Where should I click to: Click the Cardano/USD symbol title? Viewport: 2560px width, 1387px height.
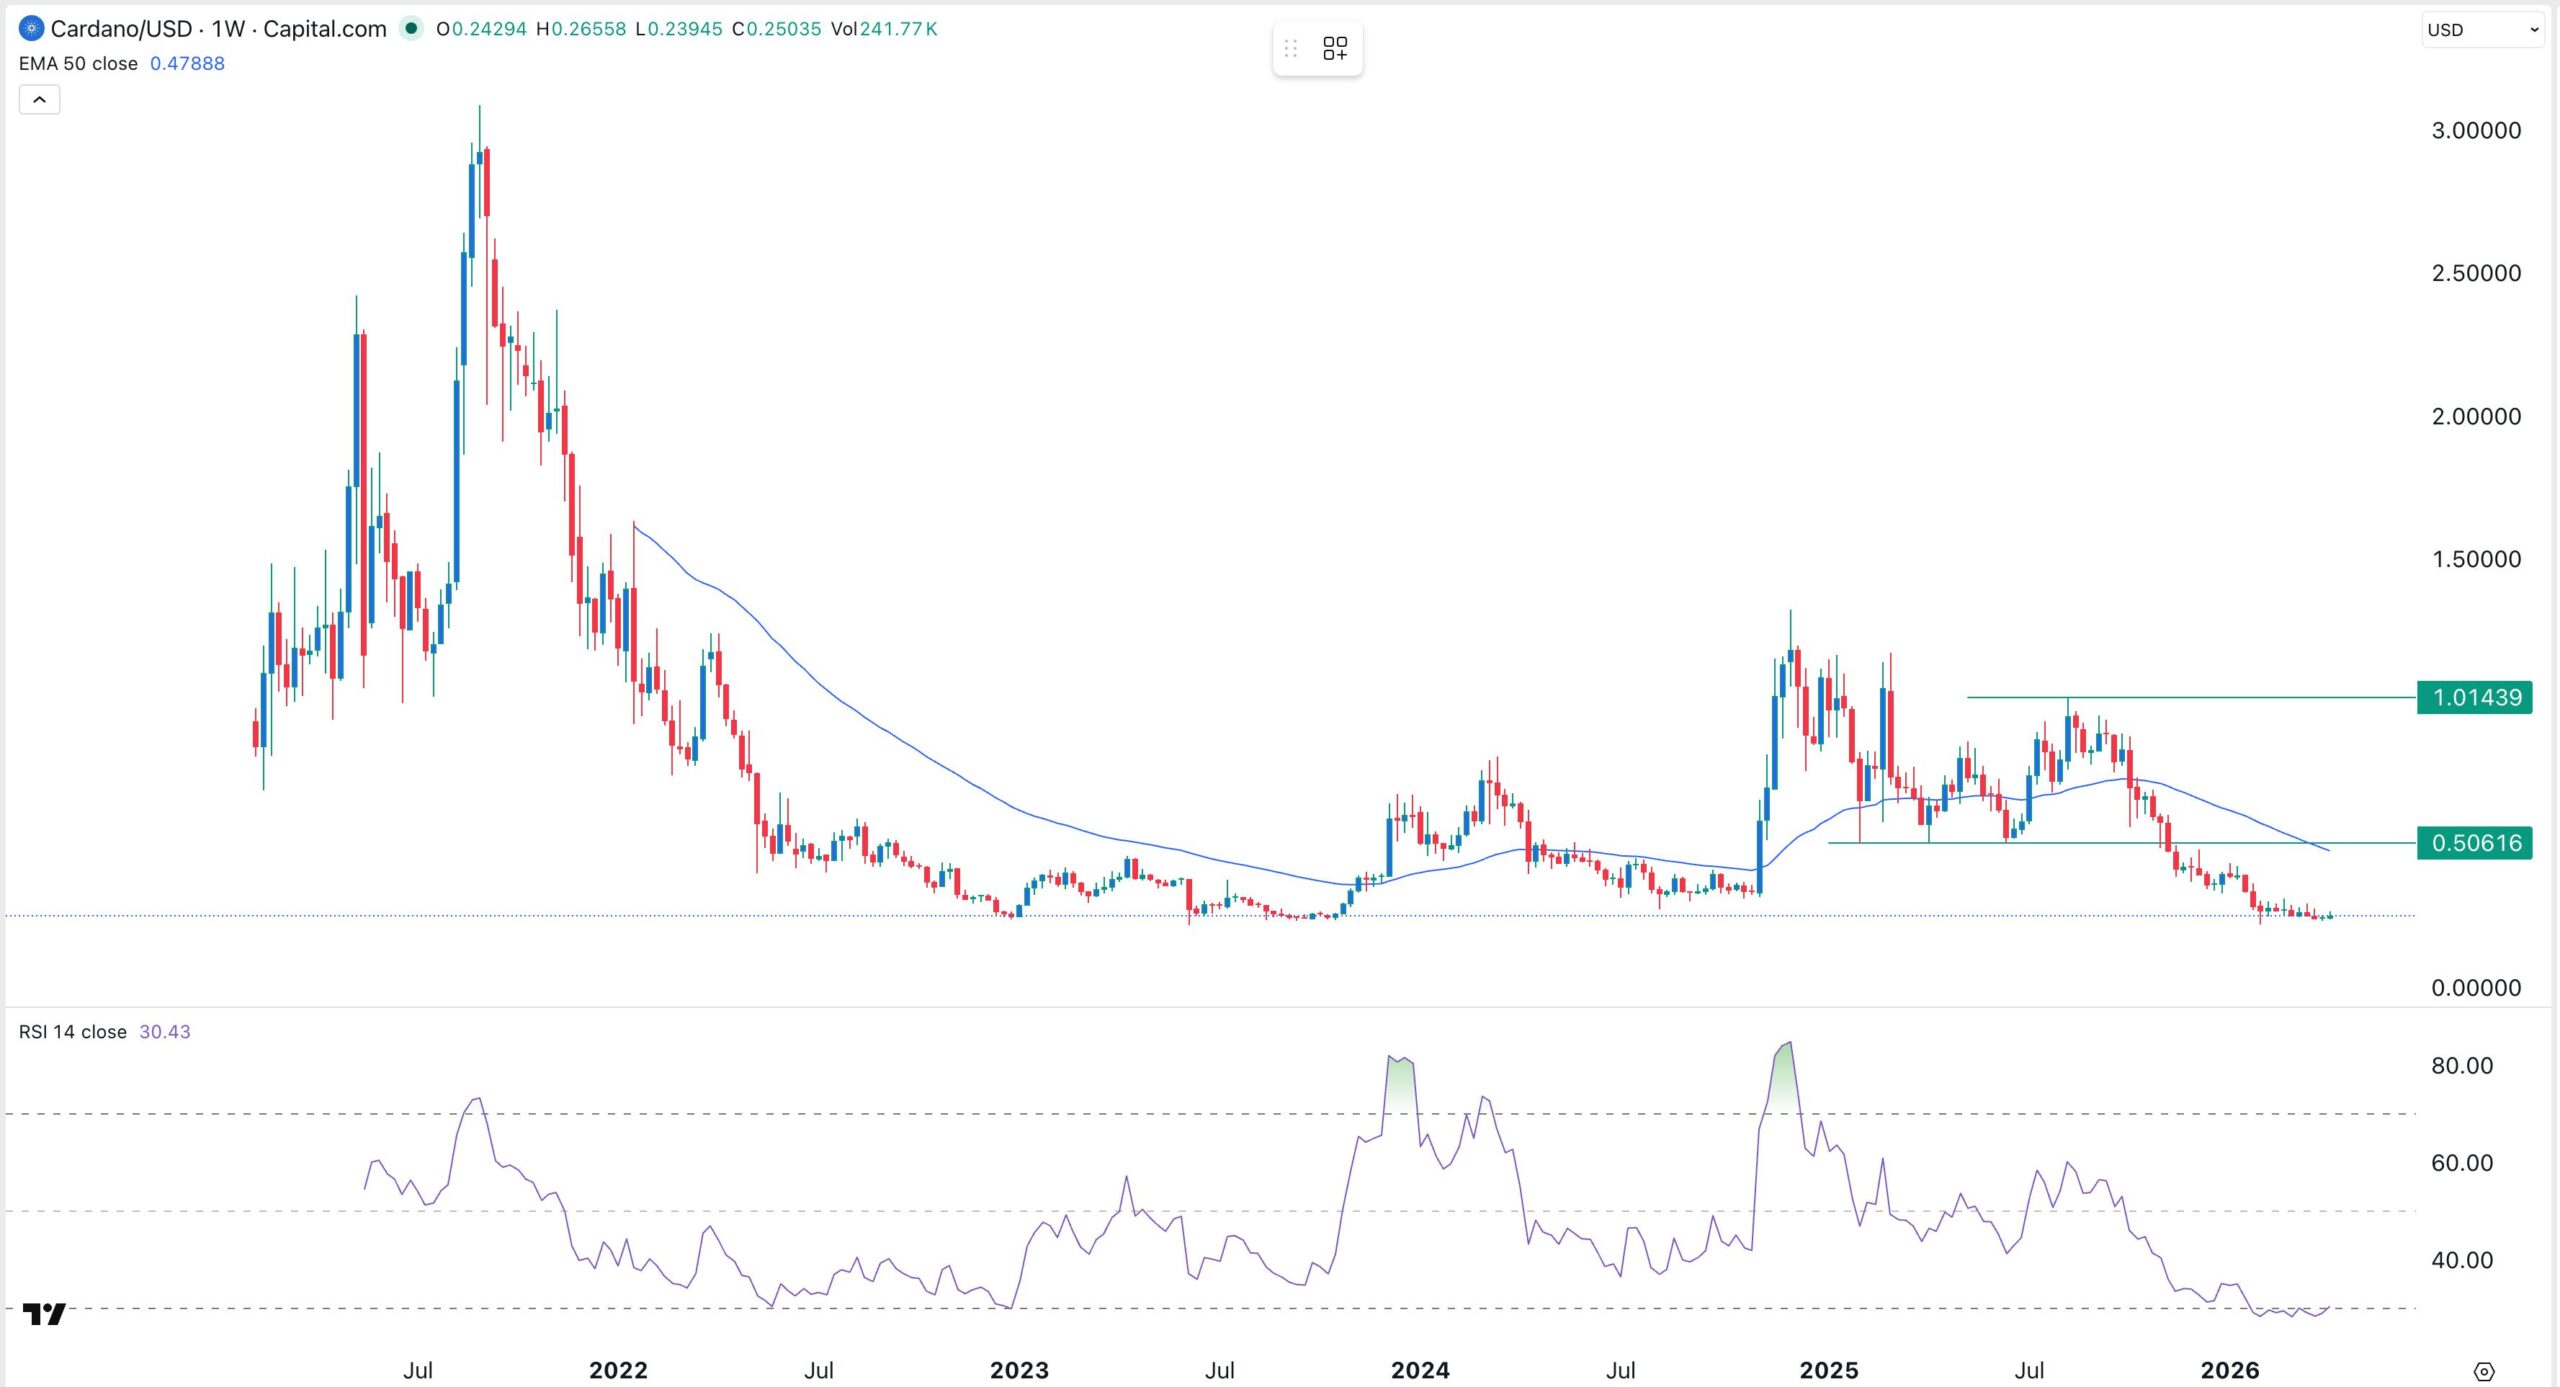tap(121, 28)
